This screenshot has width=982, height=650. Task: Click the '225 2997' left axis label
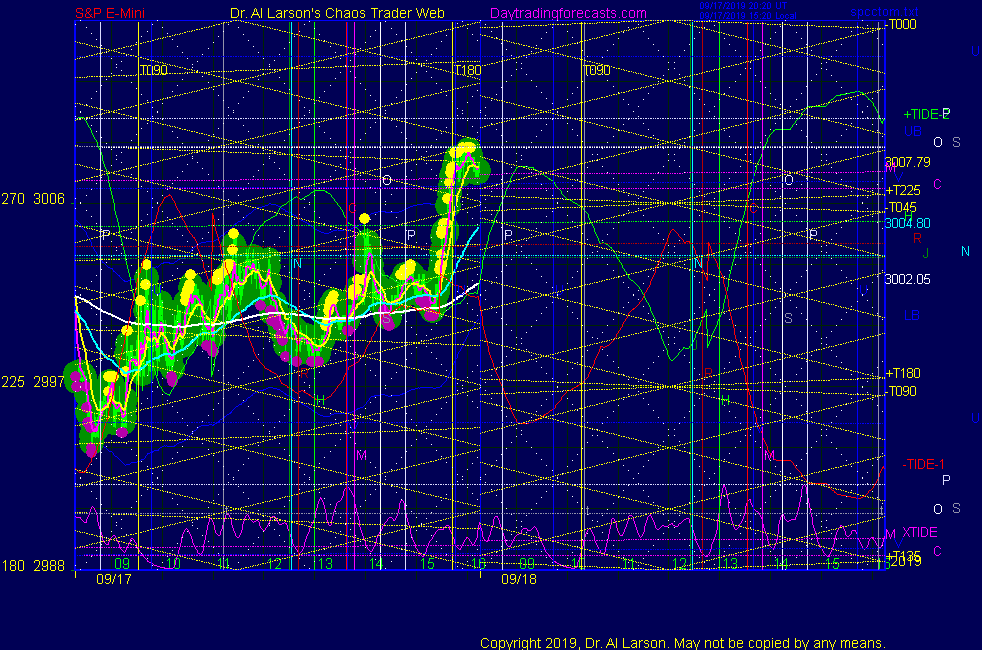33,382
